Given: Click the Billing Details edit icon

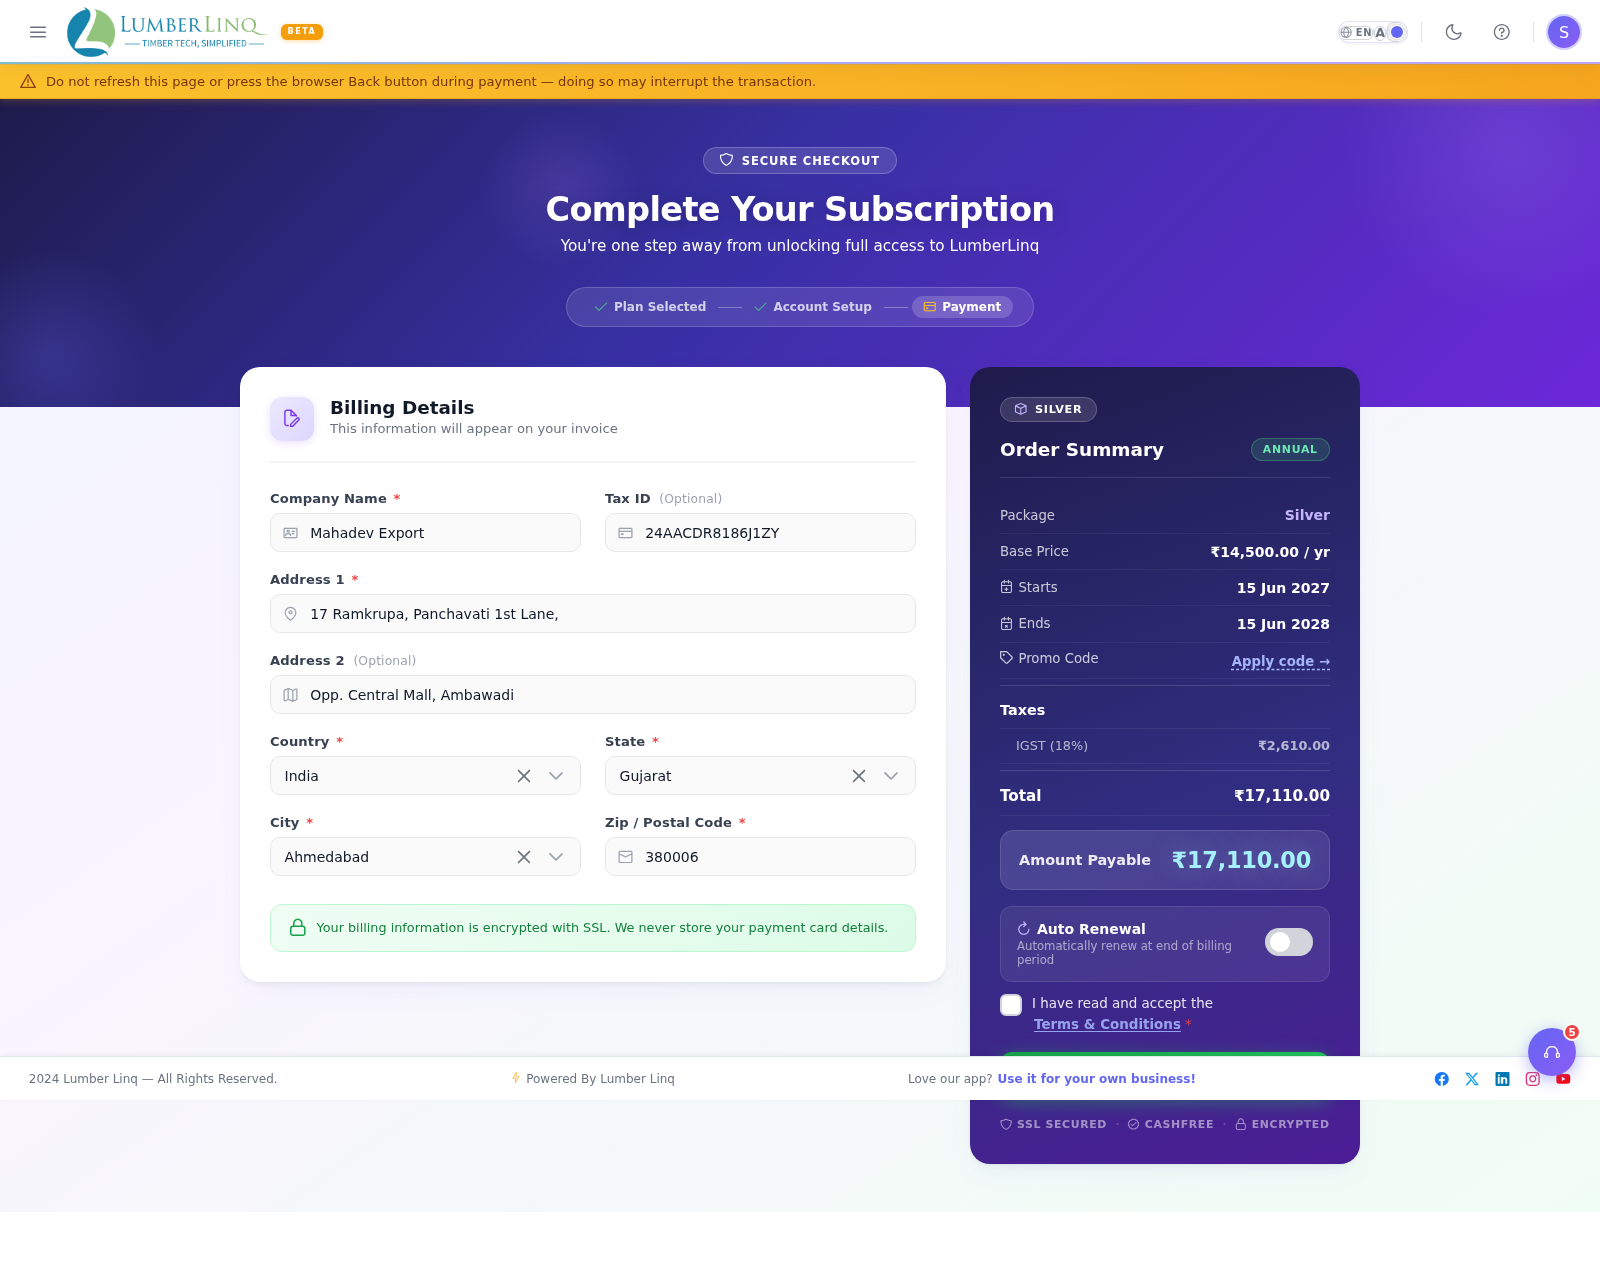Looking at the screenshot, I should coord(292,419).
